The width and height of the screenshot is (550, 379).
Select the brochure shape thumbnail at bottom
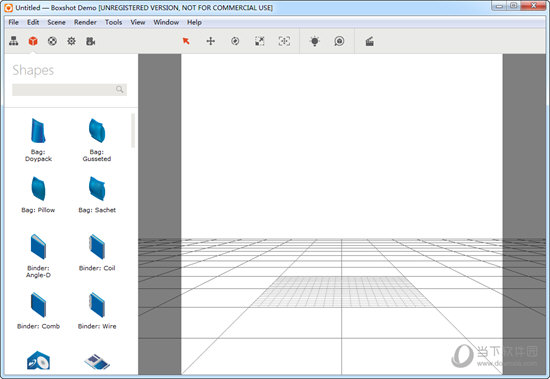(97, 362)
